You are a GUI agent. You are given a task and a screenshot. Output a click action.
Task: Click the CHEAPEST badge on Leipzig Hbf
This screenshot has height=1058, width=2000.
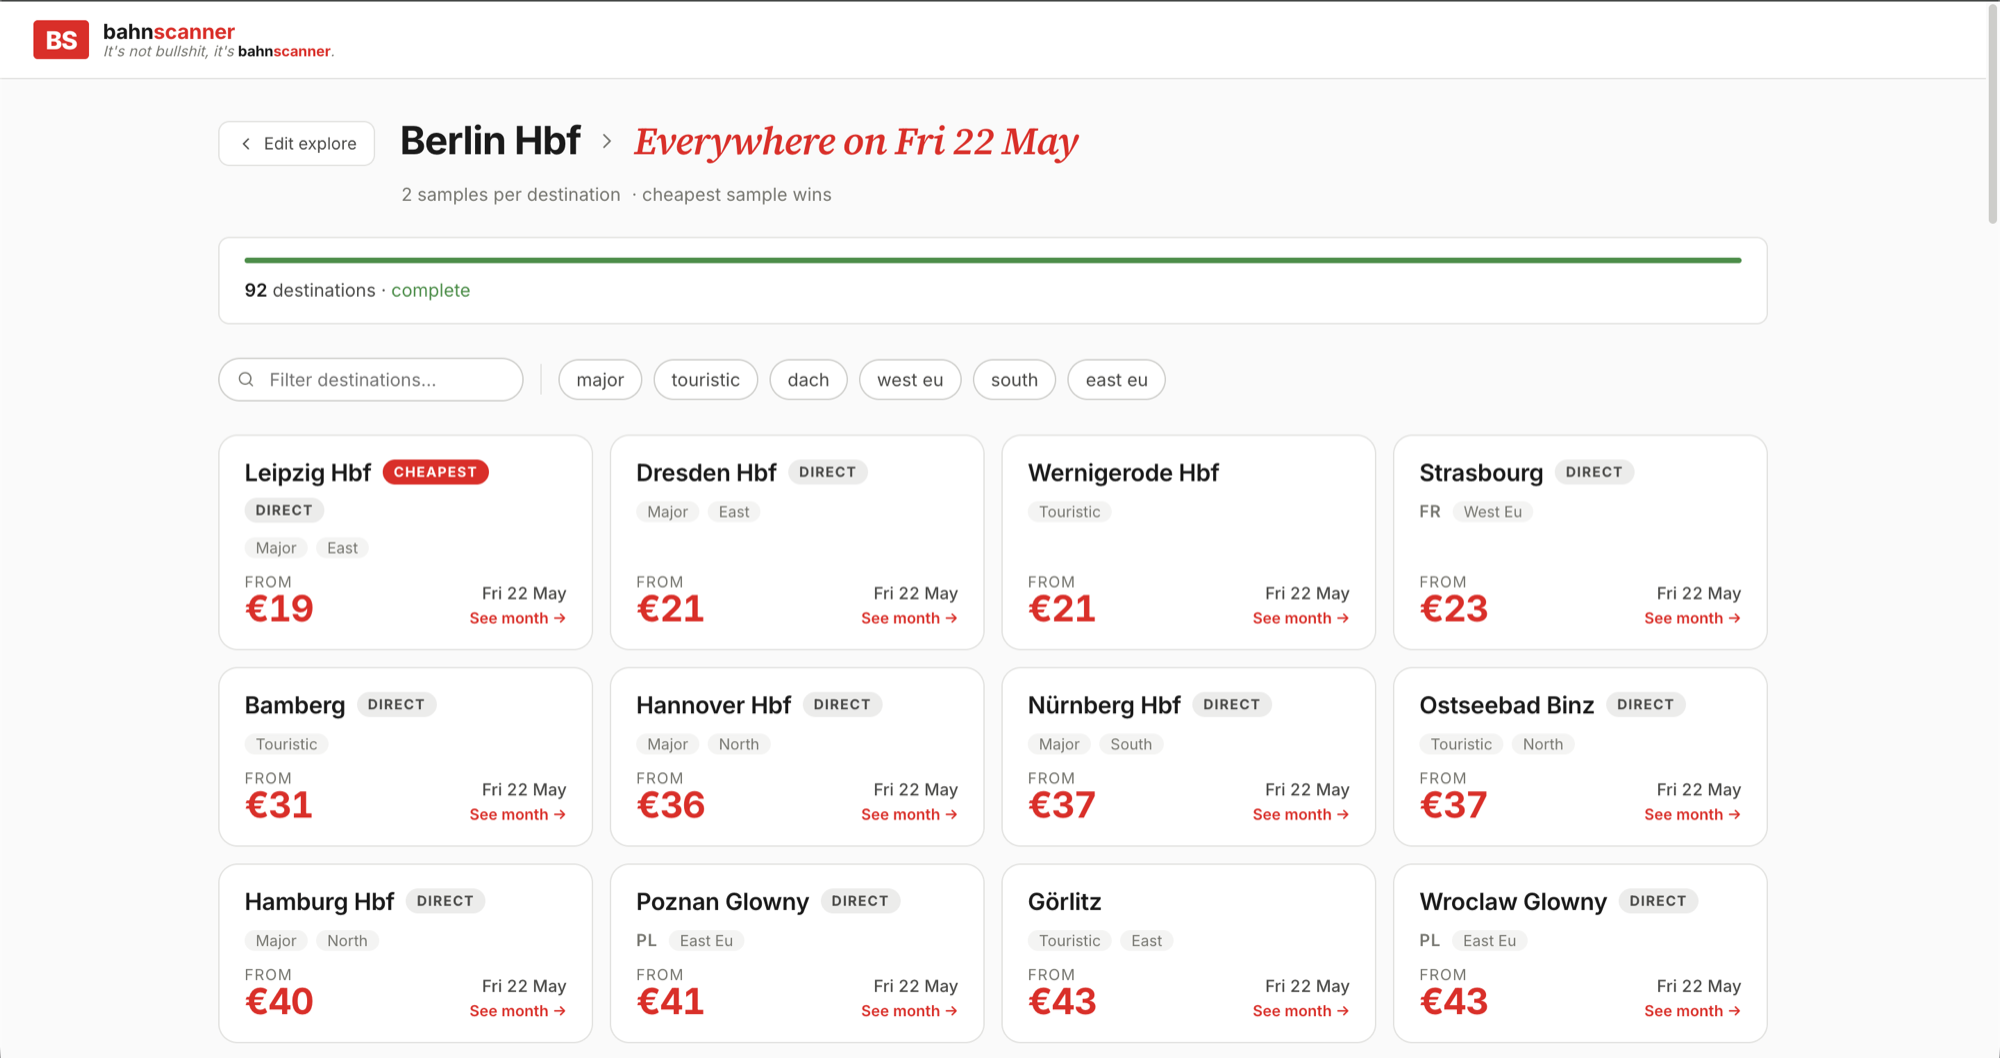(x=436, y=472)
